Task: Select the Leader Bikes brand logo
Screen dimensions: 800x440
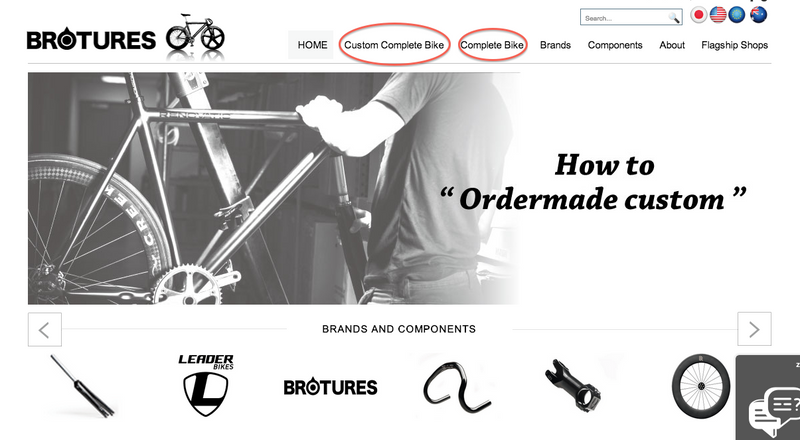Action: point(206,385)
